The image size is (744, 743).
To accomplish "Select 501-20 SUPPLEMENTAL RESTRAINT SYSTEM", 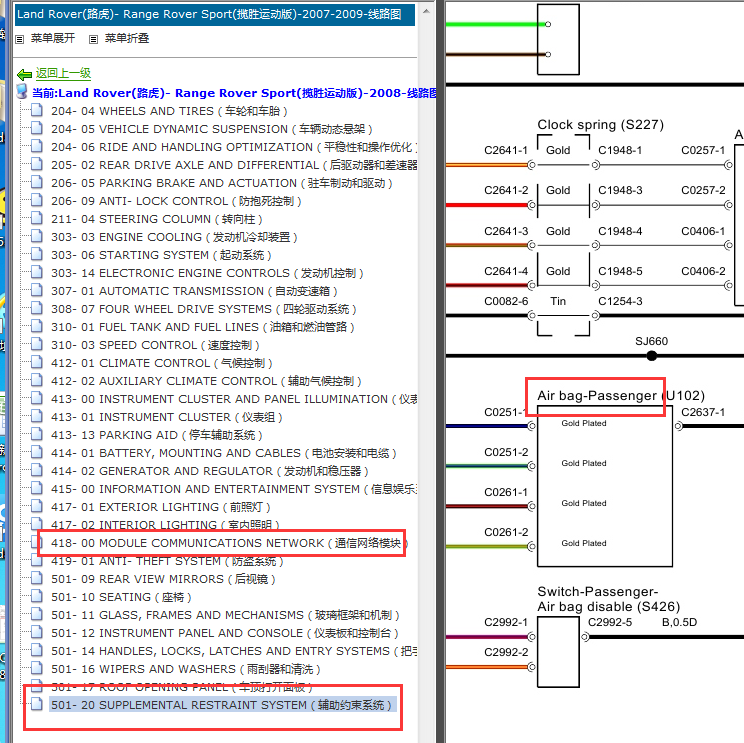I will (223, 706).
